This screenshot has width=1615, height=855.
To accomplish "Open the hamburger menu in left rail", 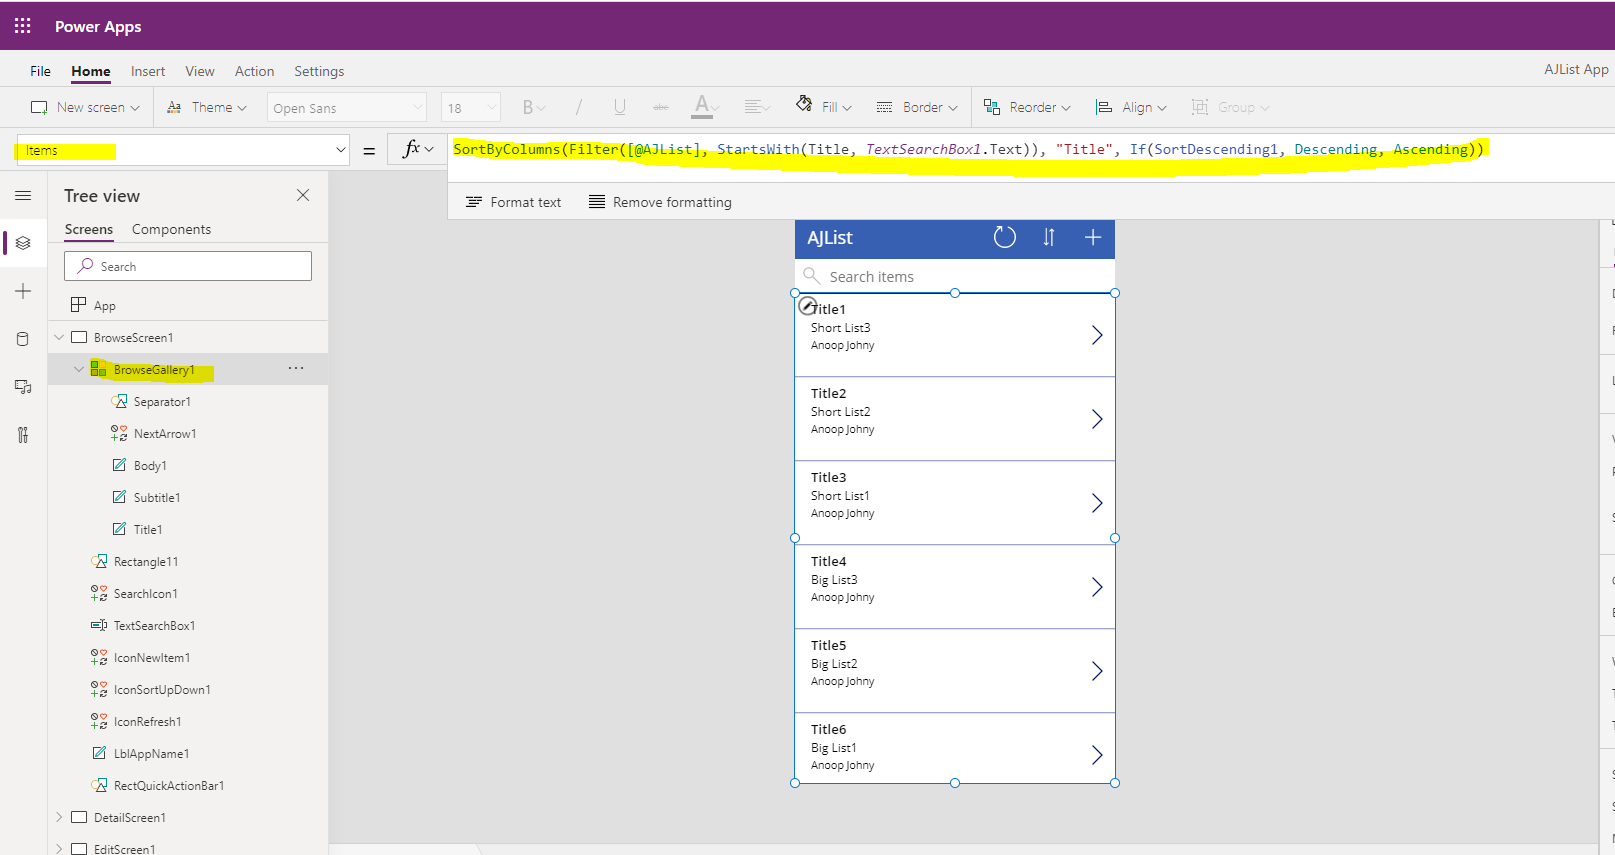I will point(23,195).
